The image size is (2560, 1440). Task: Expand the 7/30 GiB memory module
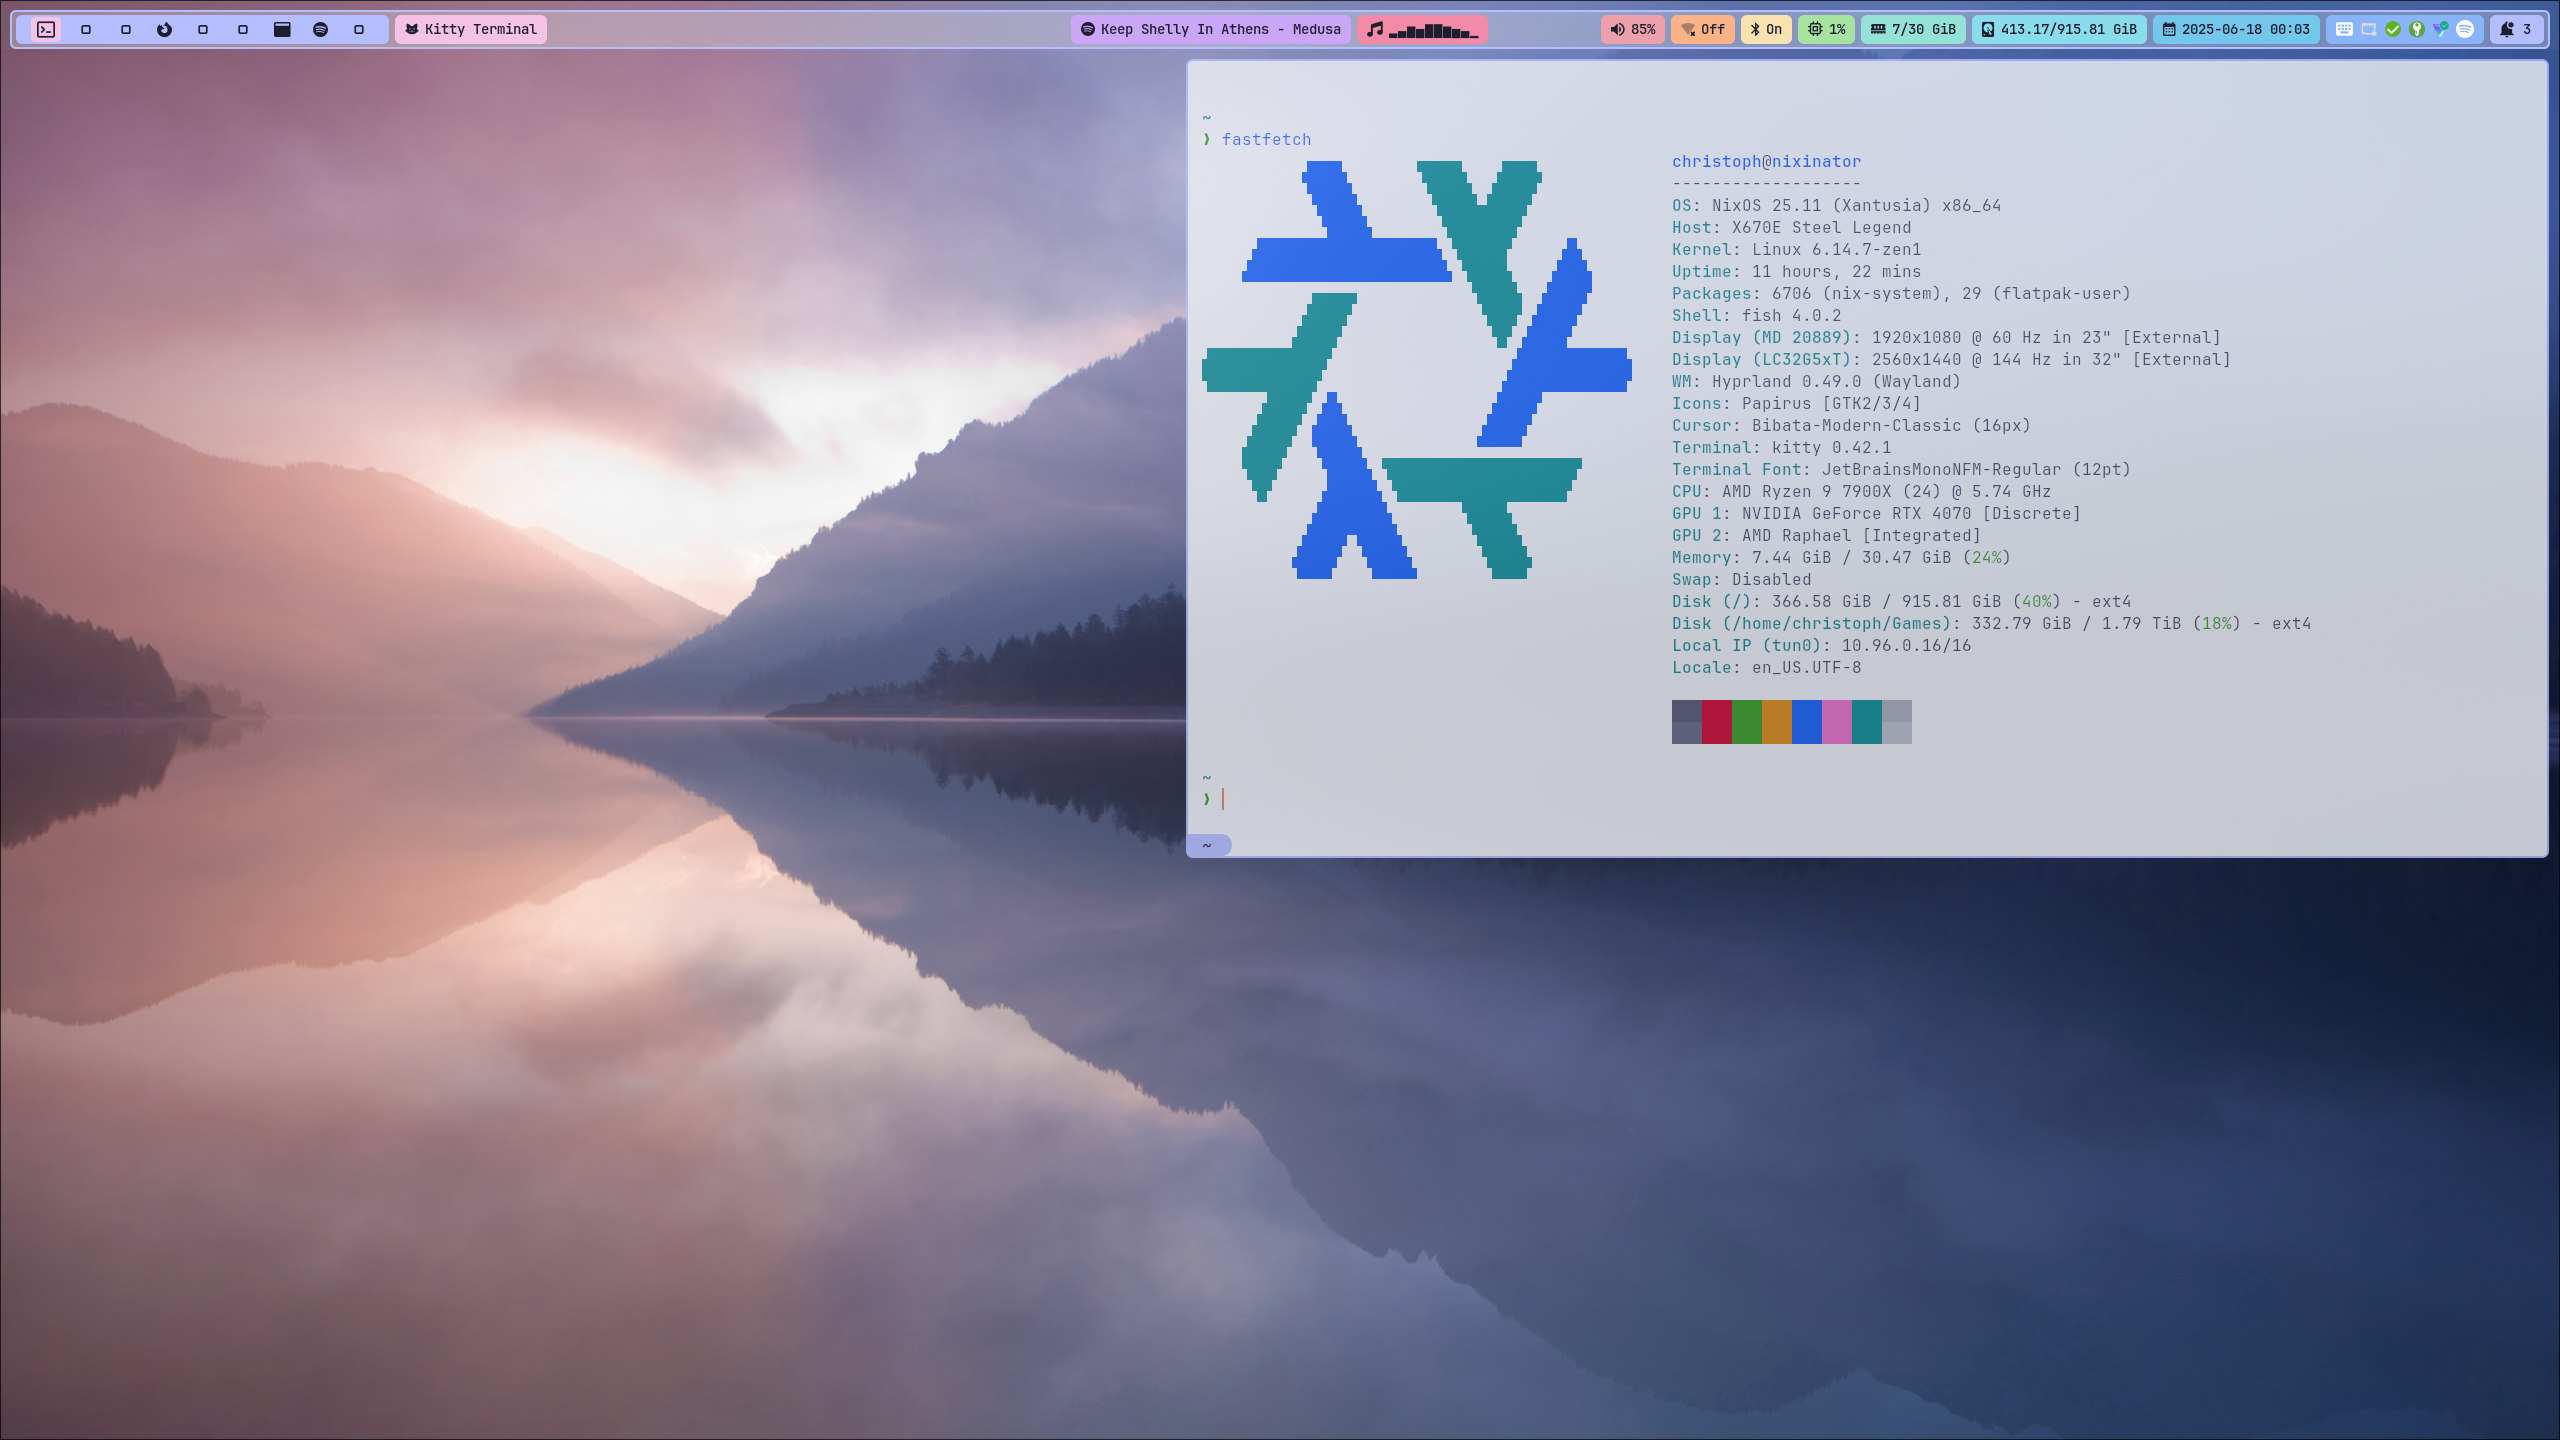[1913, 29]
